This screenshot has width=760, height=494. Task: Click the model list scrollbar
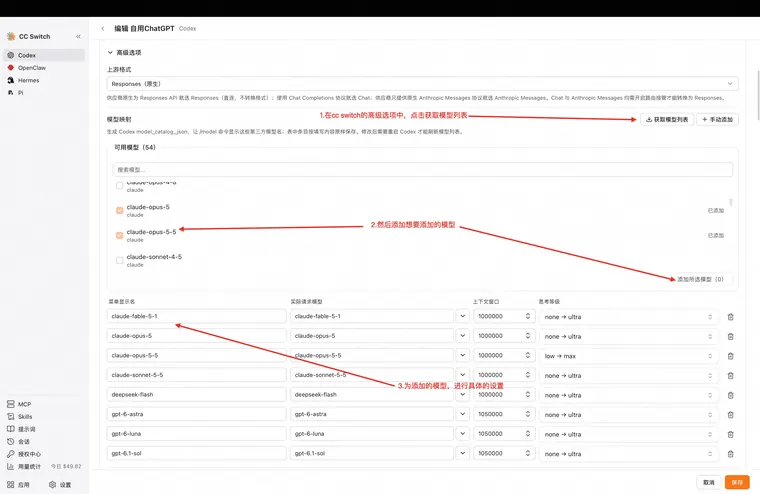point(730,202)
